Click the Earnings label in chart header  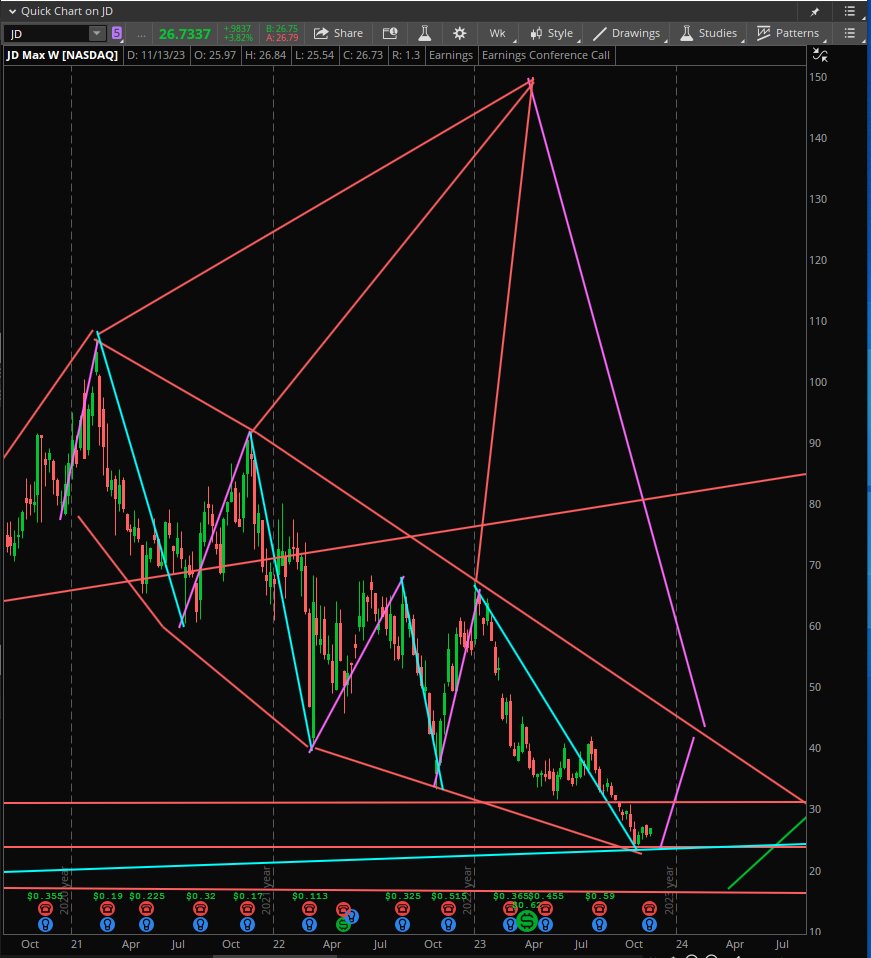coord(451,55)
